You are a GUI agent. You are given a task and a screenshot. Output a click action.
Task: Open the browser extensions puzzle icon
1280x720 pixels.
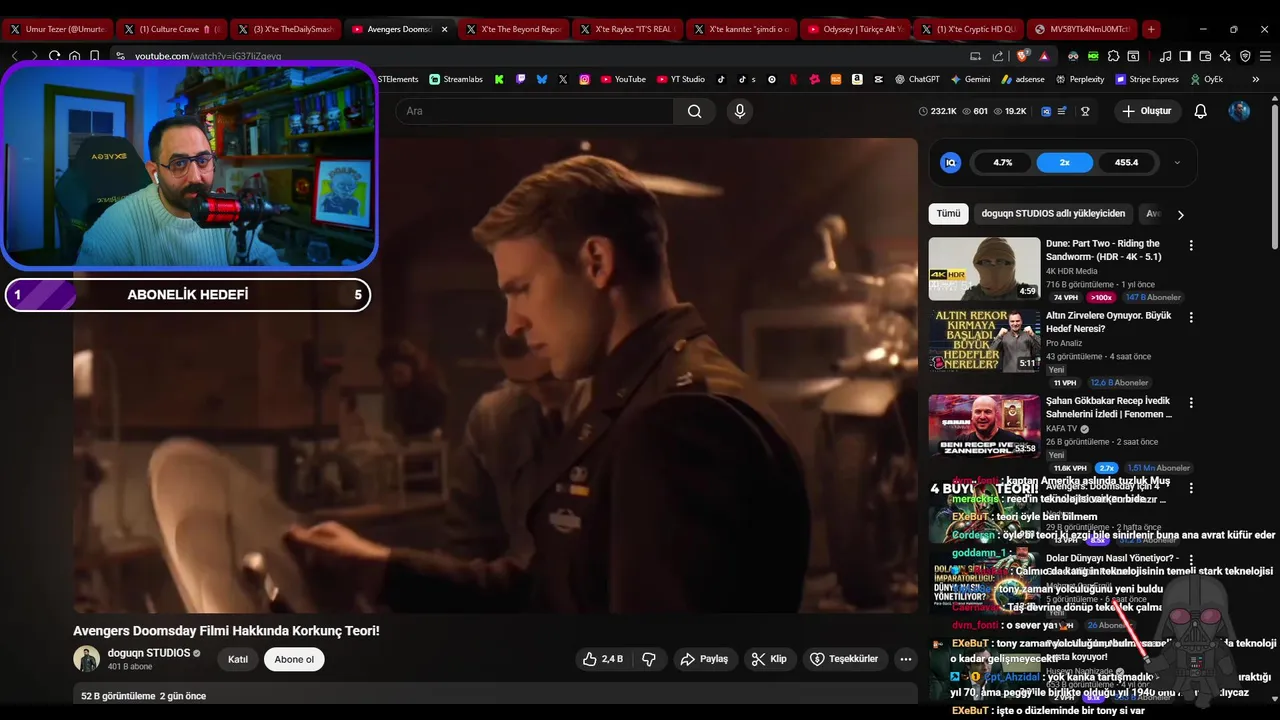(x=1113, y=56)
